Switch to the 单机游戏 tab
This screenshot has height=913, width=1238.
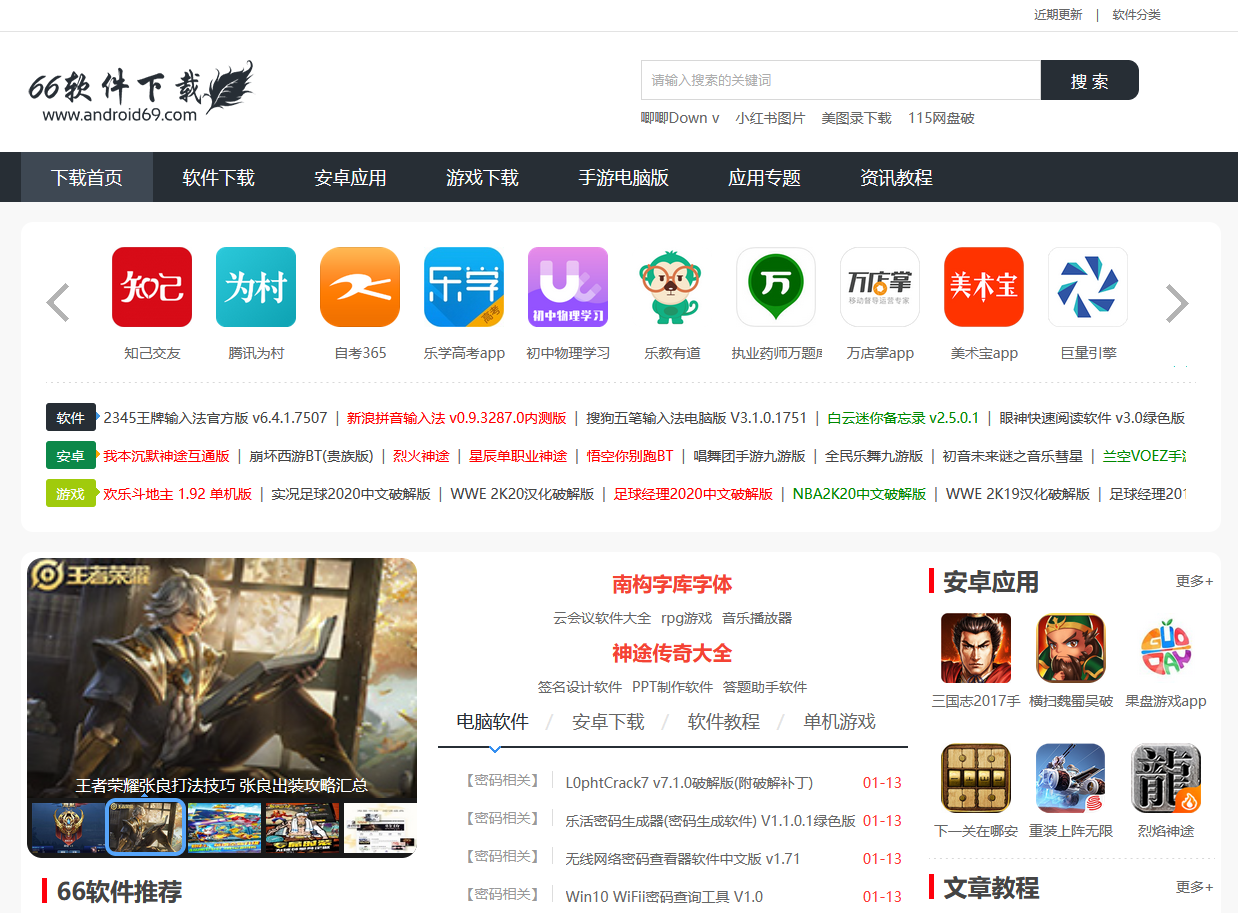tap(840, 722)
